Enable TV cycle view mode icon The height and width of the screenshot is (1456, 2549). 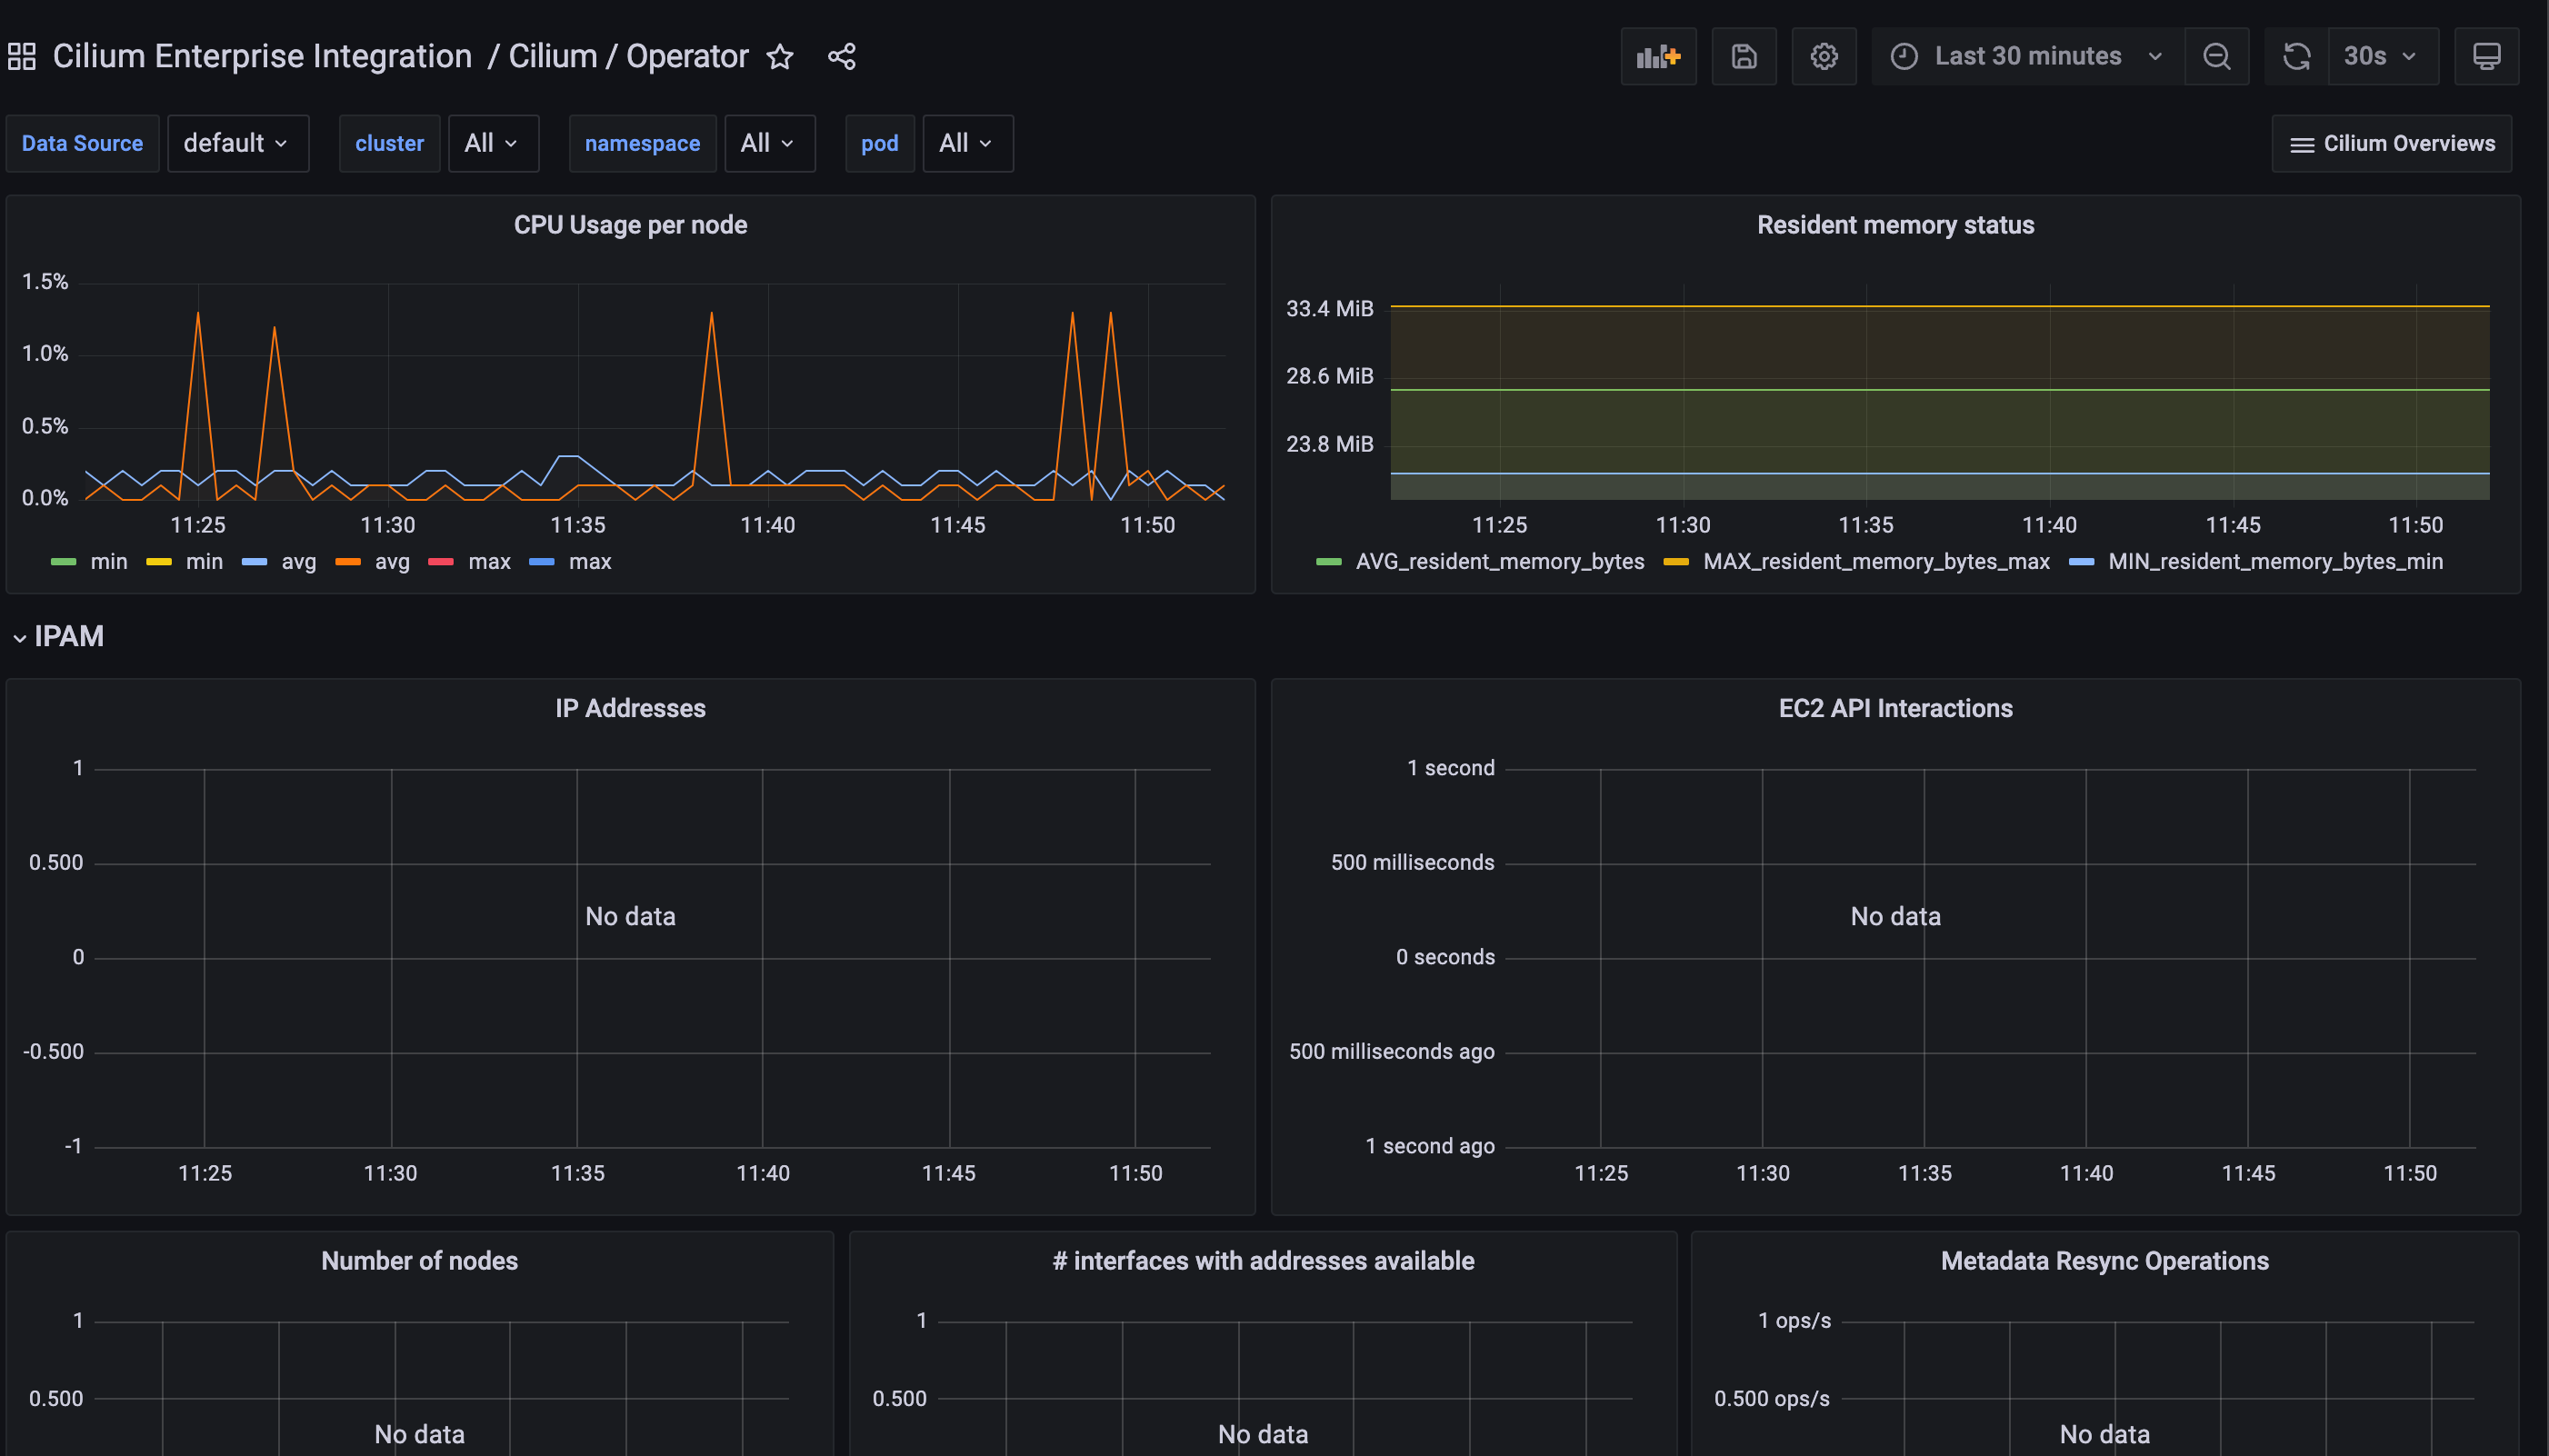(x=2487, y=56)
